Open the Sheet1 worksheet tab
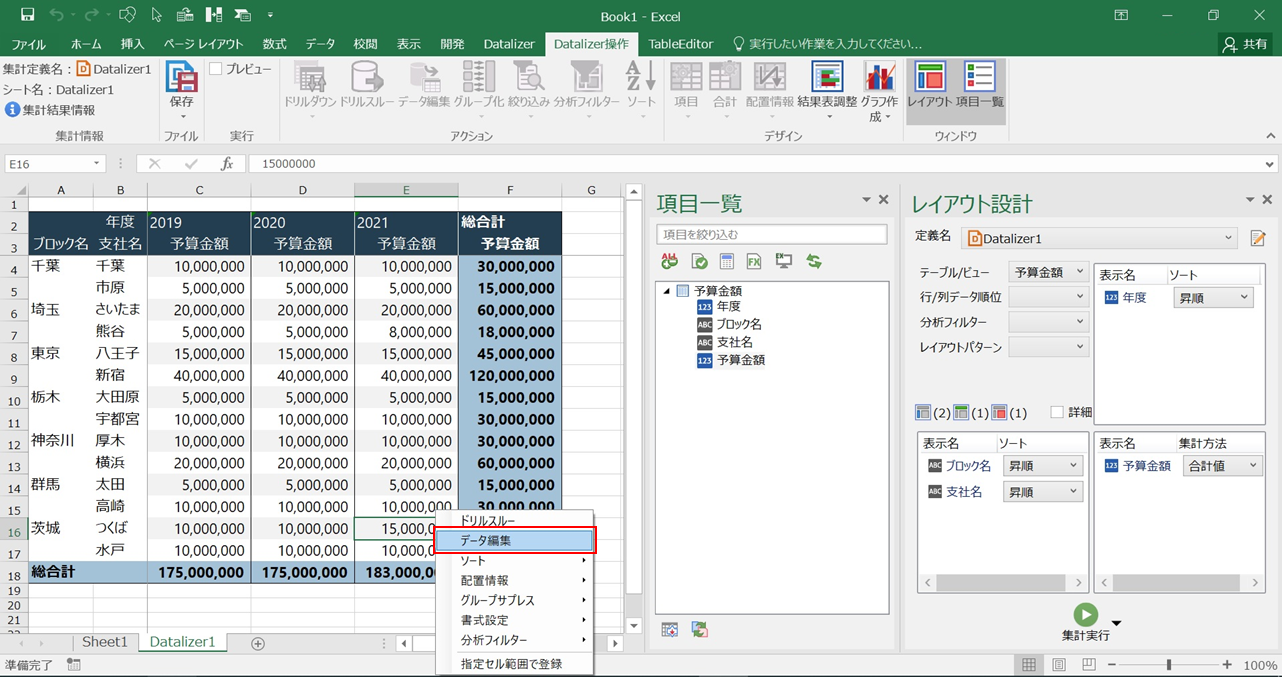This screenshot has width=1282, height=677. [x=105, y=642]
